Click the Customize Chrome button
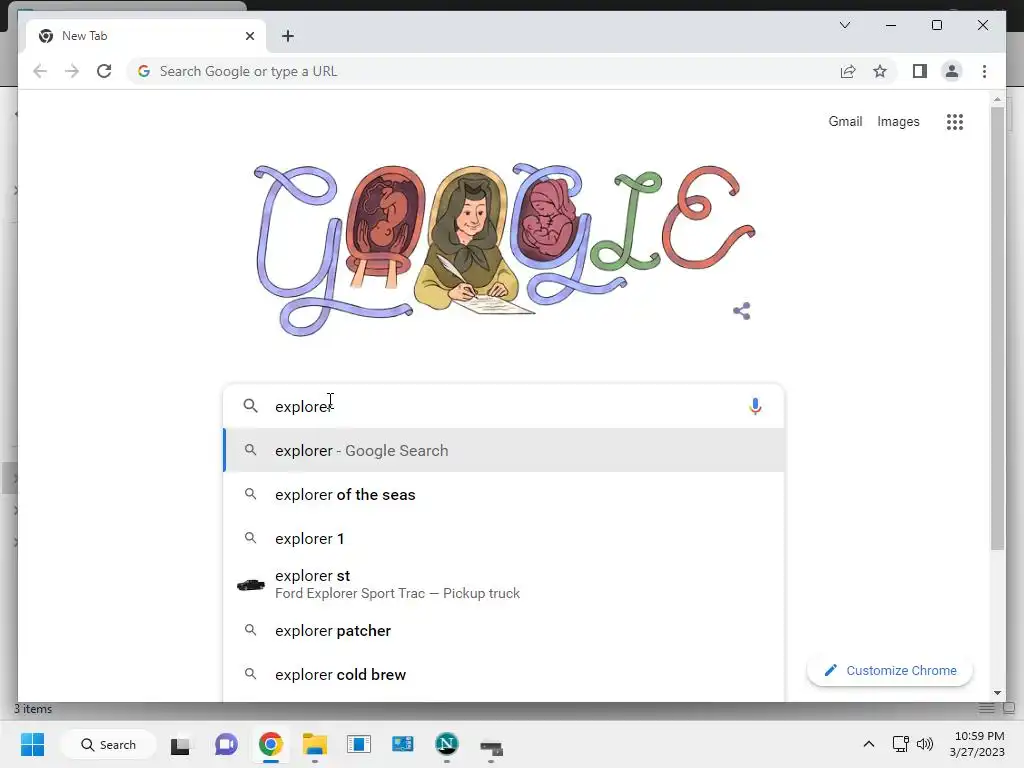Image resolution: width=1024 pixels, height=768 pixels. pyautogui.click(x=890, y=671)
